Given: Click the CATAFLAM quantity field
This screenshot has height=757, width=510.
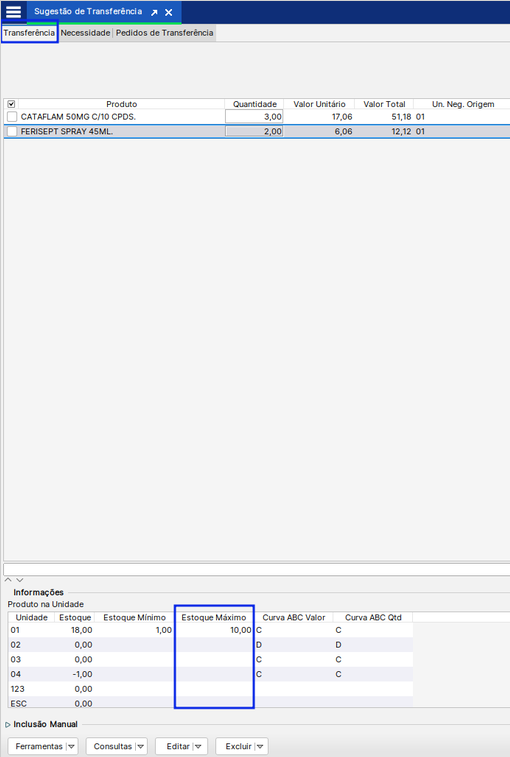Looking at the screenshot, I should point(254,117).
